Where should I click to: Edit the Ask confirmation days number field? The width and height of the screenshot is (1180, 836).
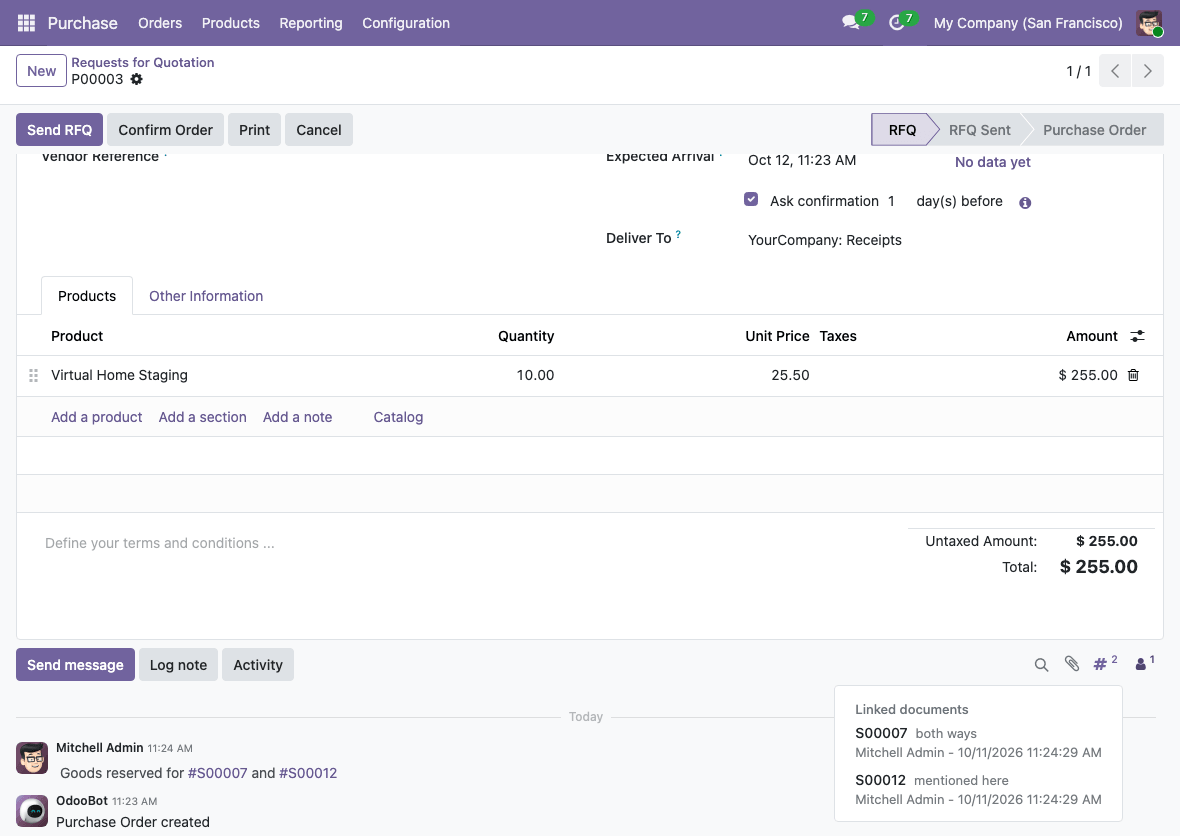(x=891, y=201)
